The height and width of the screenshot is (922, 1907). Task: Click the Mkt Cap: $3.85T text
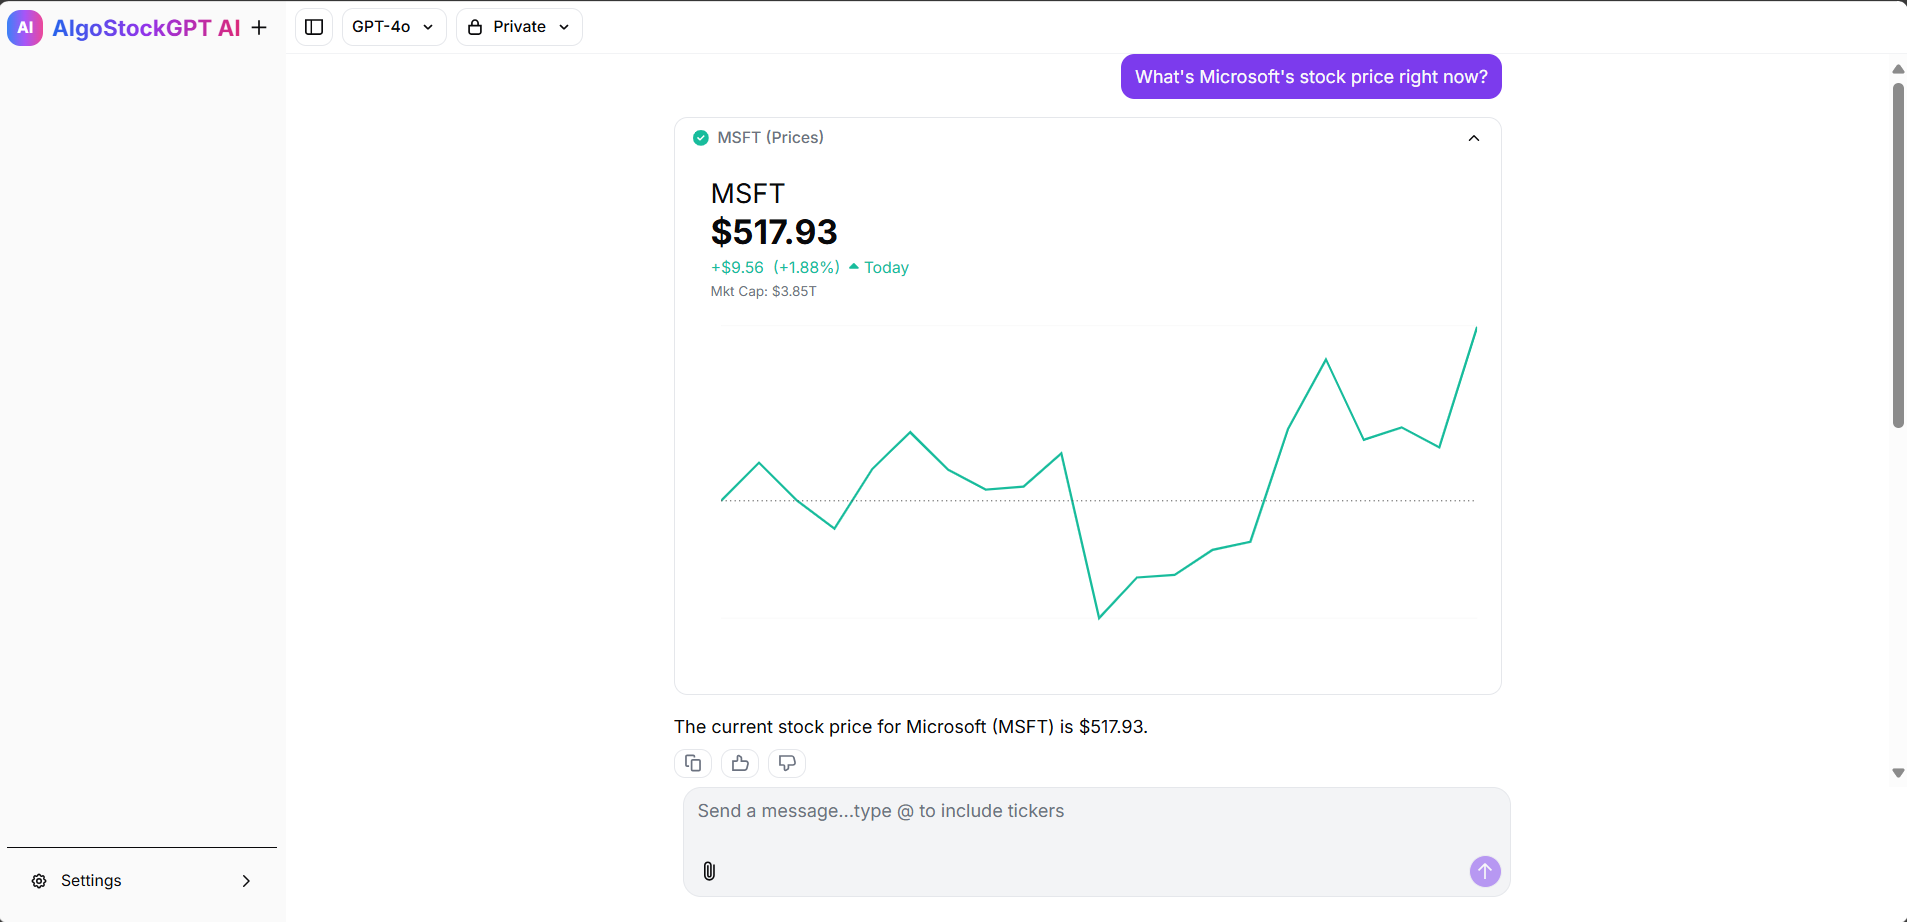pyautogui.click(x=763, y=292)
